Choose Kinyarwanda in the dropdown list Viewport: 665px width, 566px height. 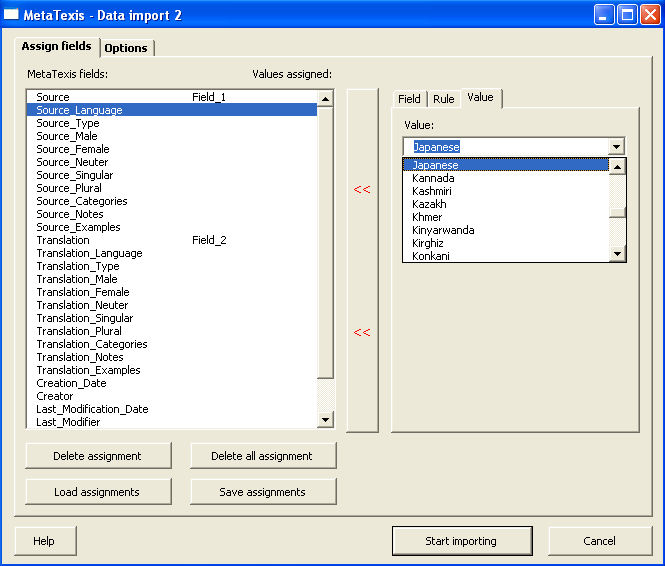tap(506, 230)
